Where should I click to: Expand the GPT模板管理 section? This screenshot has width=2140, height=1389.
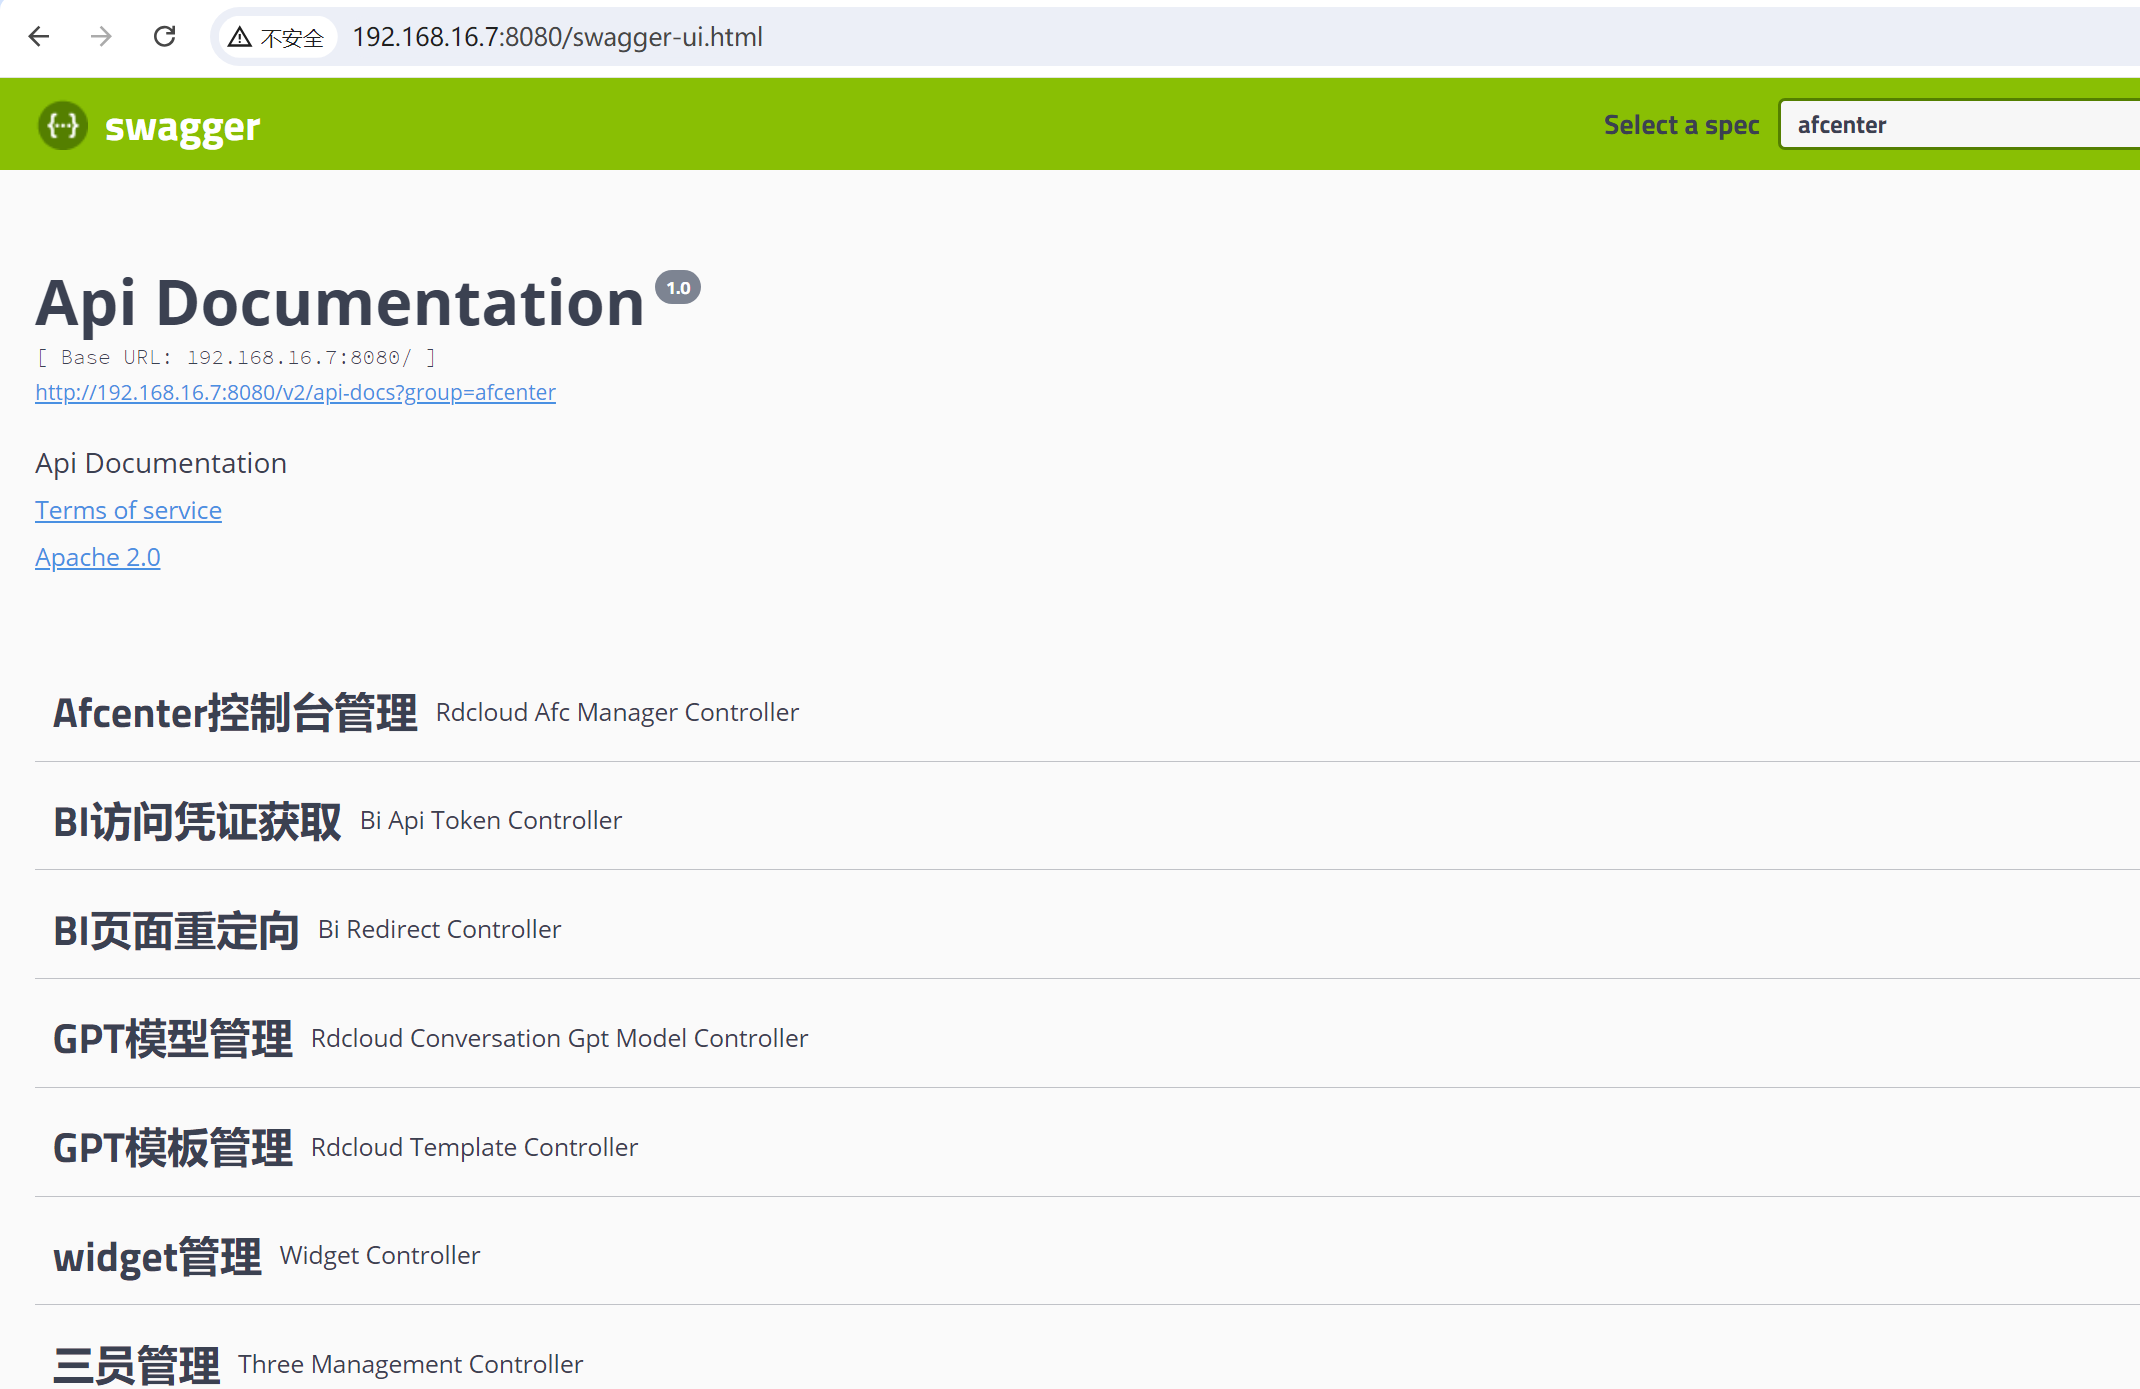(x=172, y=1148)
